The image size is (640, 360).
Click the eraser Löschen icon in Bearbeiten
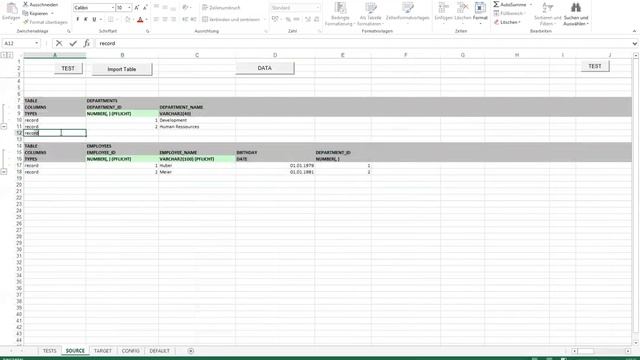pyautogui.click(x=496, y=22)
